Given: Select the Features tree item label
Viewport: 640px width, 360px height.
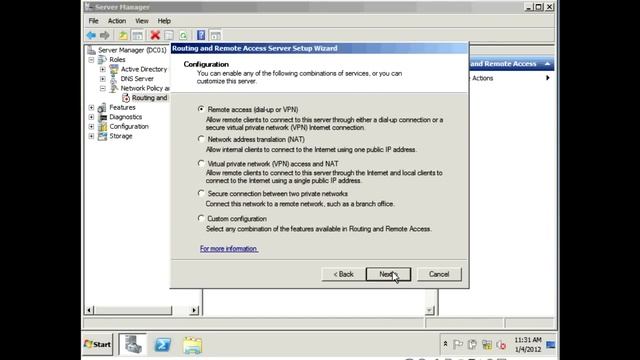Looking at the screenshot, I should tap(122, 107).
